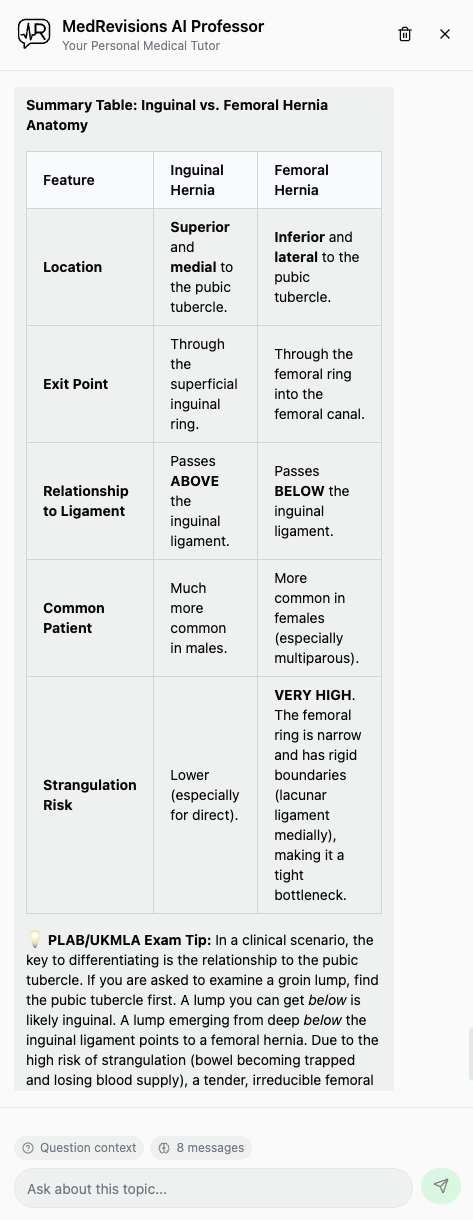
Task: Open the Question context chip
Action: point(79,1148)
